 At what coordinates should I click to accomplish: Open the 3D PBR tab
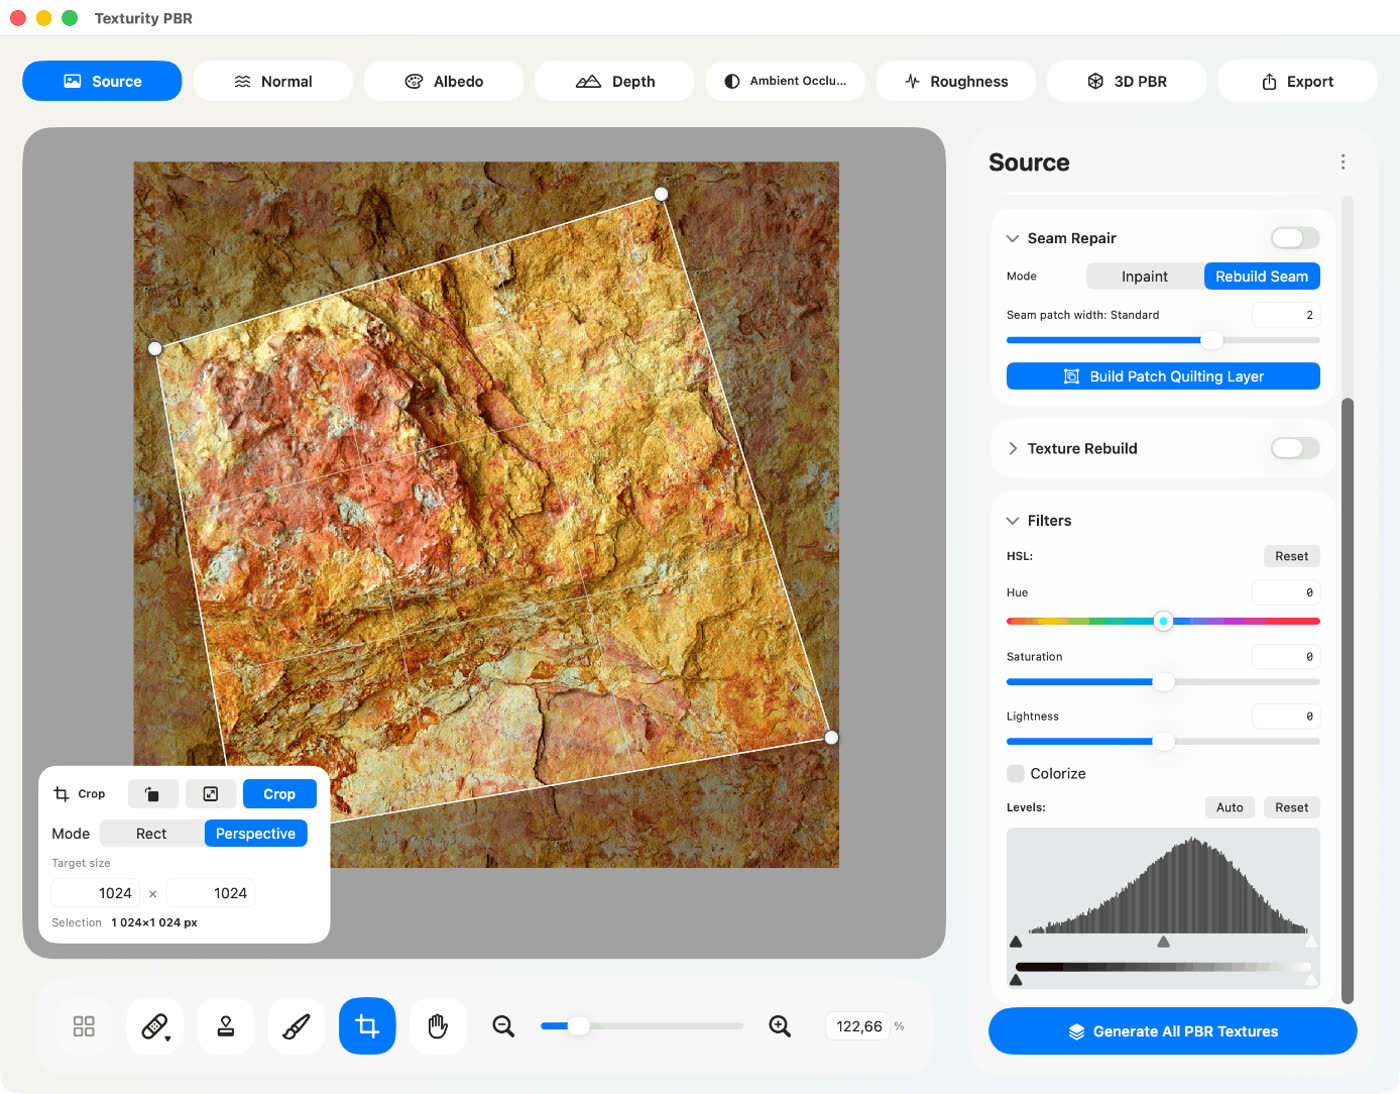click(1127, 81)
